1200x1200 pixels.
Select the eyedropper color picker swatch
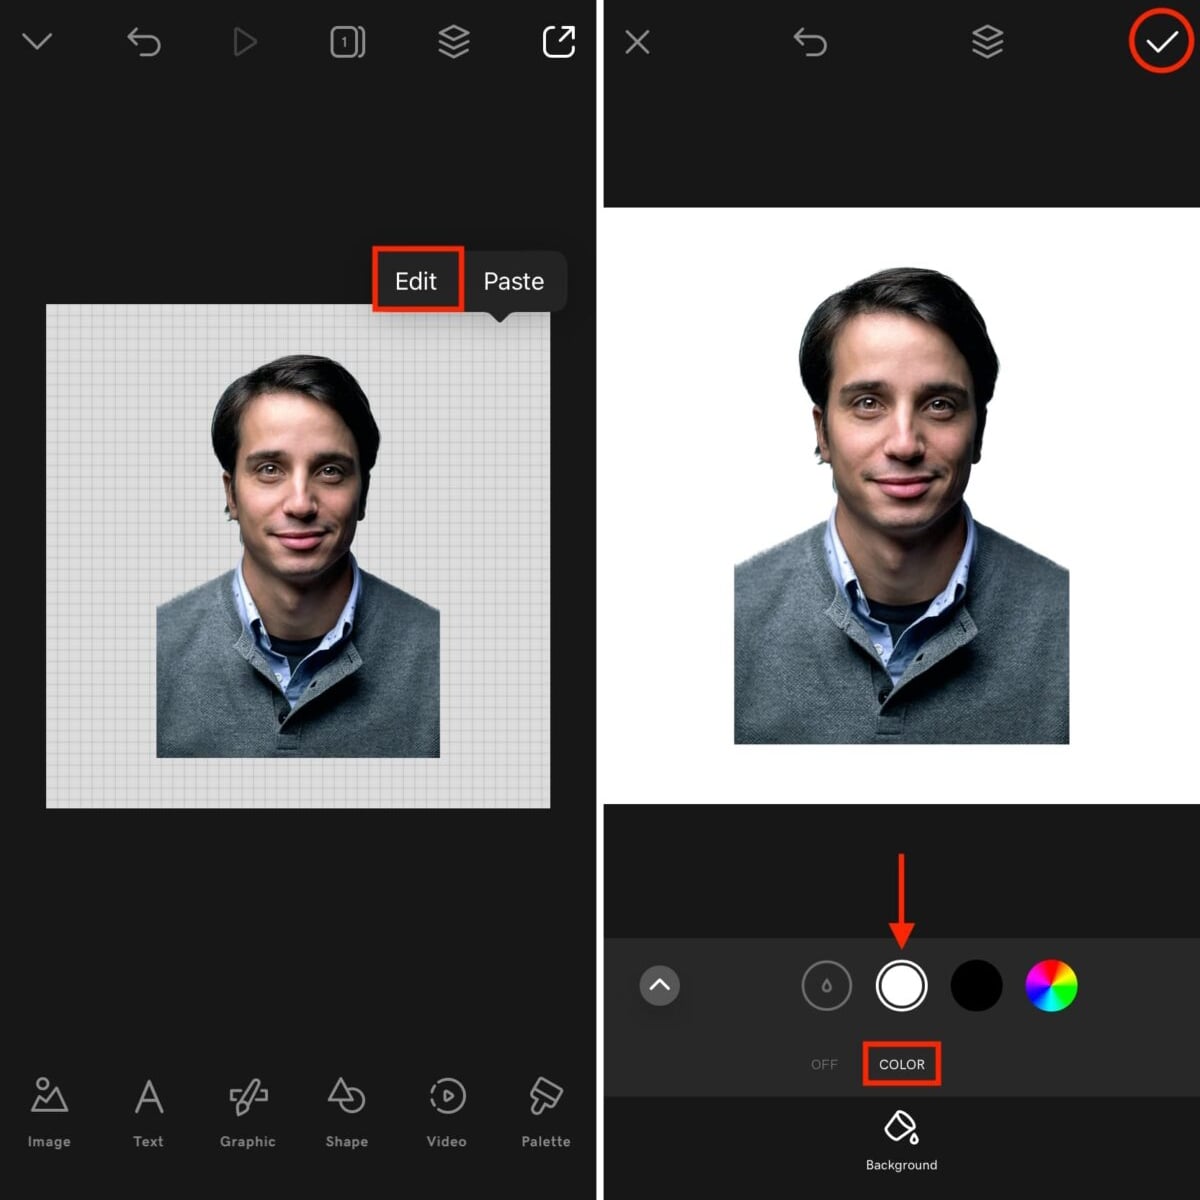827,986
